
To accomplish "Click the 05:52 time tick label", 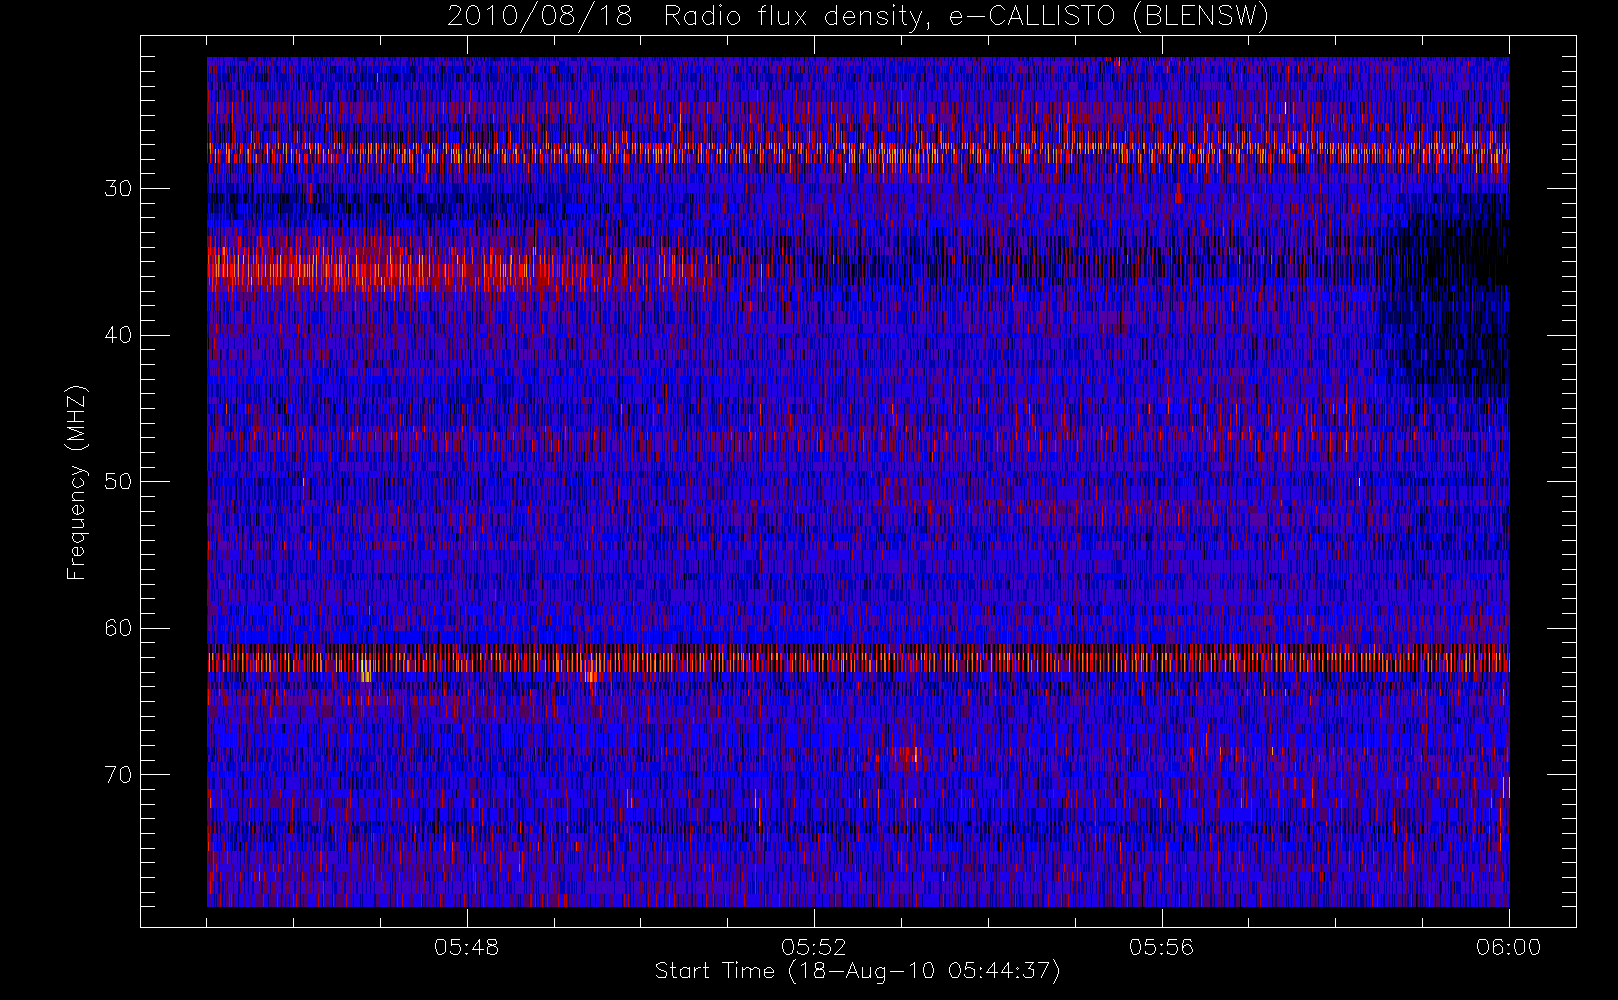I will 813,947.
